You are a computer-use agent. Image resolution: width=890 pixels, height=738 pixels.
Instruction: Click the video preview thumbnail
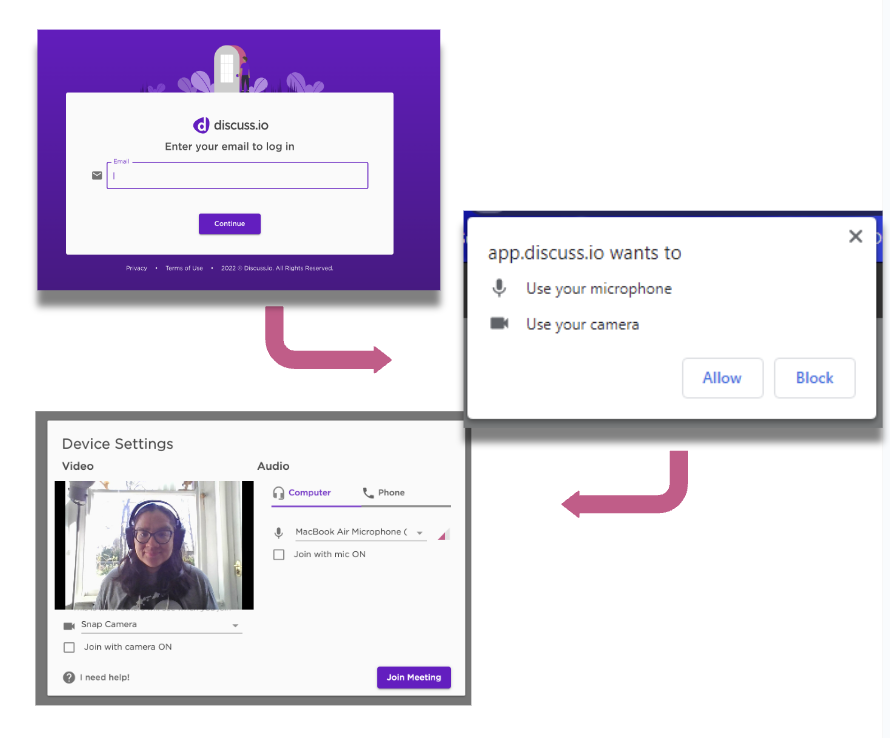point(154,545)
